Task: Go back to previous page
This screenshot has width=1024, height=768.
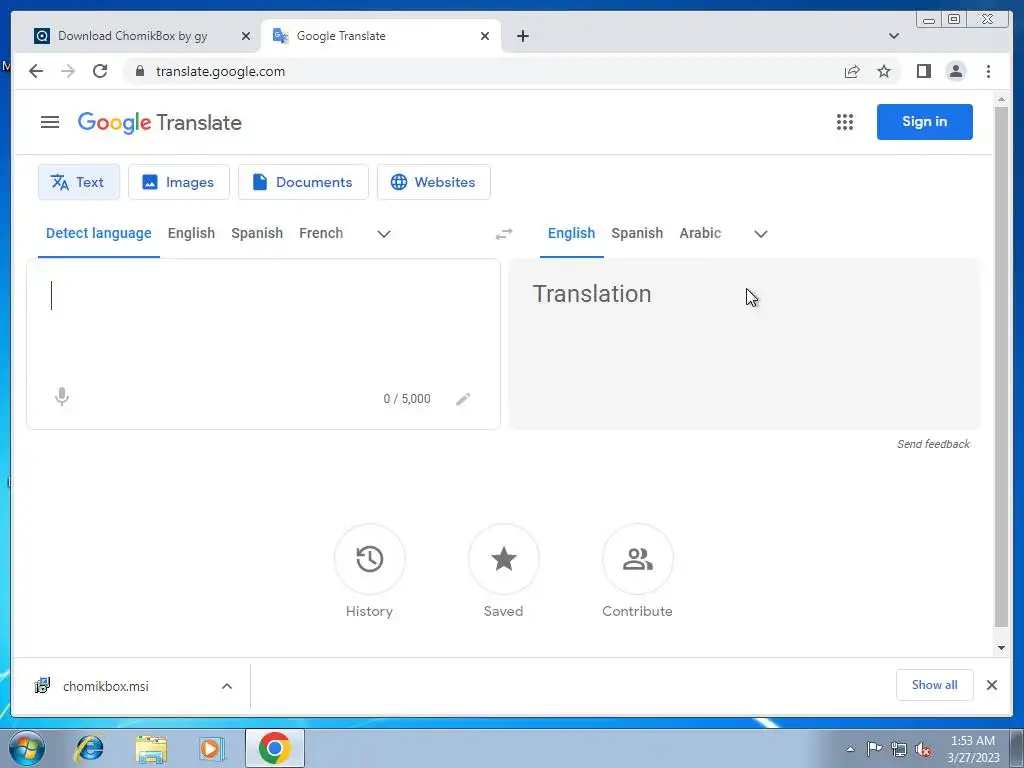Action: click(x=36, y=71)
